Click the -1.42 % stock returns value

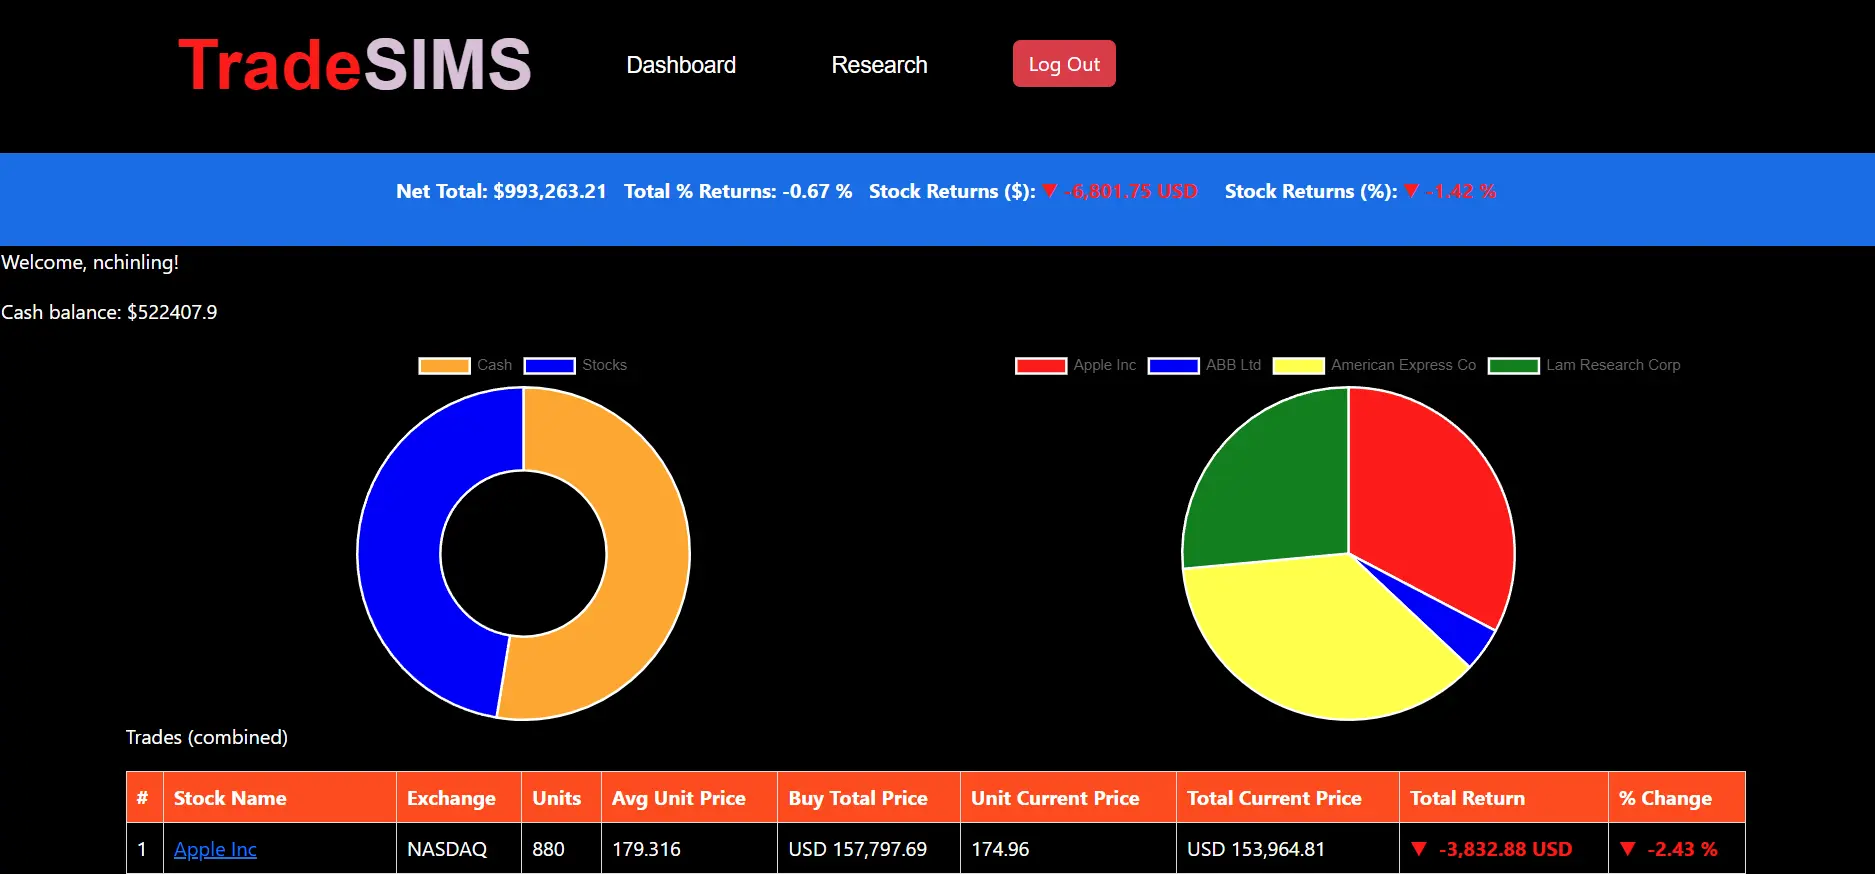[1461, 191]
